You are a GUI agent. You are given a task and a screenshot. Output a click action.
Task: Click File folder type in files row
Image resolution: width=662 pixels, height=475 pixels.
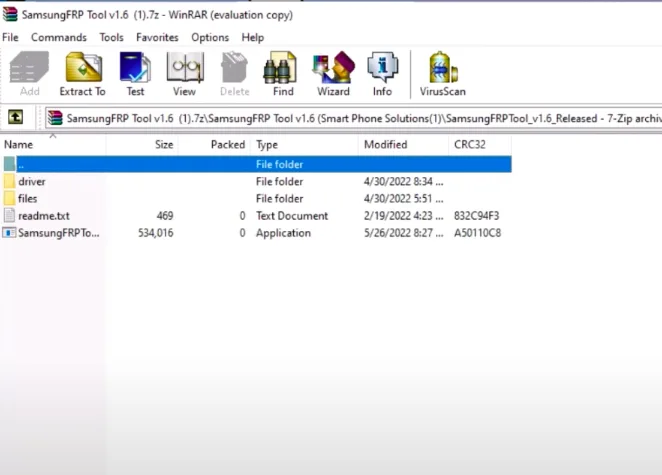[x=279, y=198]
